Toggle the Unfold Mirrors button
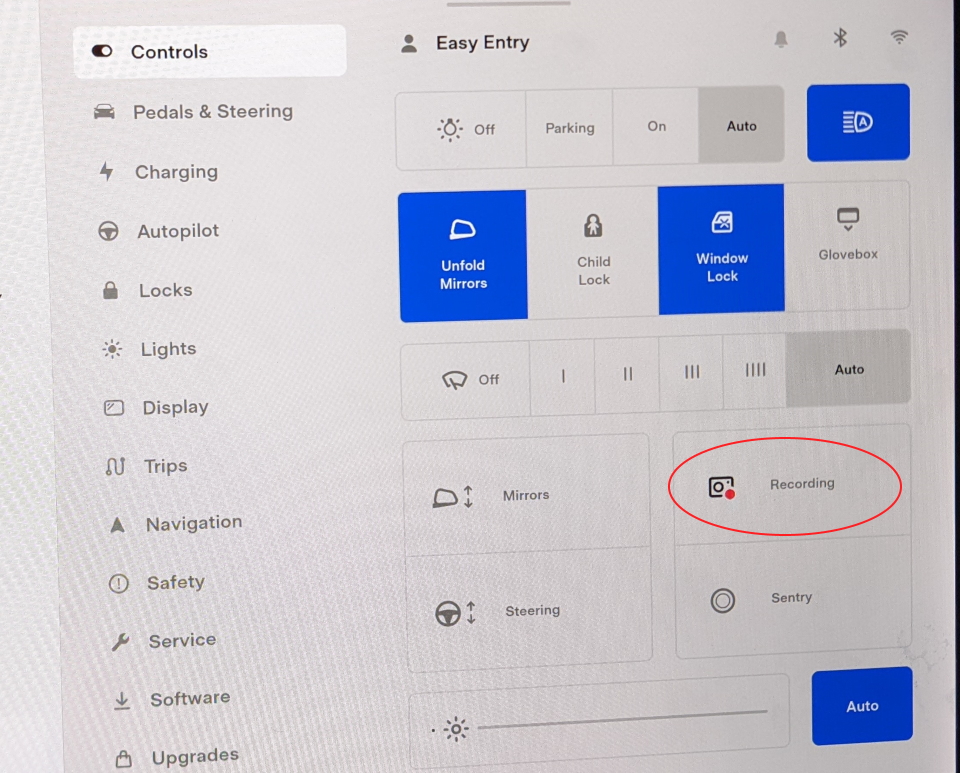This screenshot has height=773, width=960. 463,255
